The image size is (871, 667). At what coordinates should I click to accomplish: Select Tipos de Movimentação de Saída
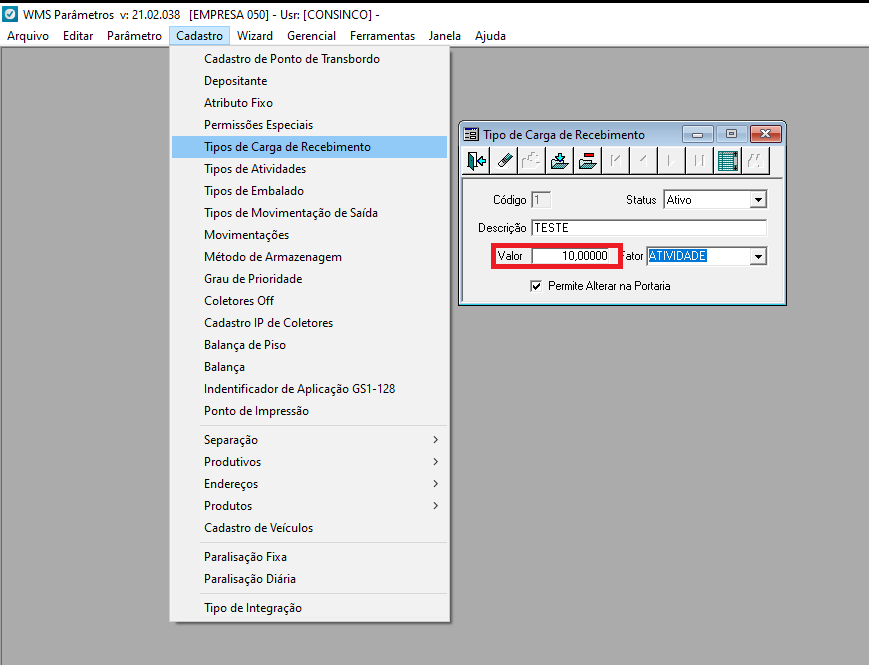(309, 213)
